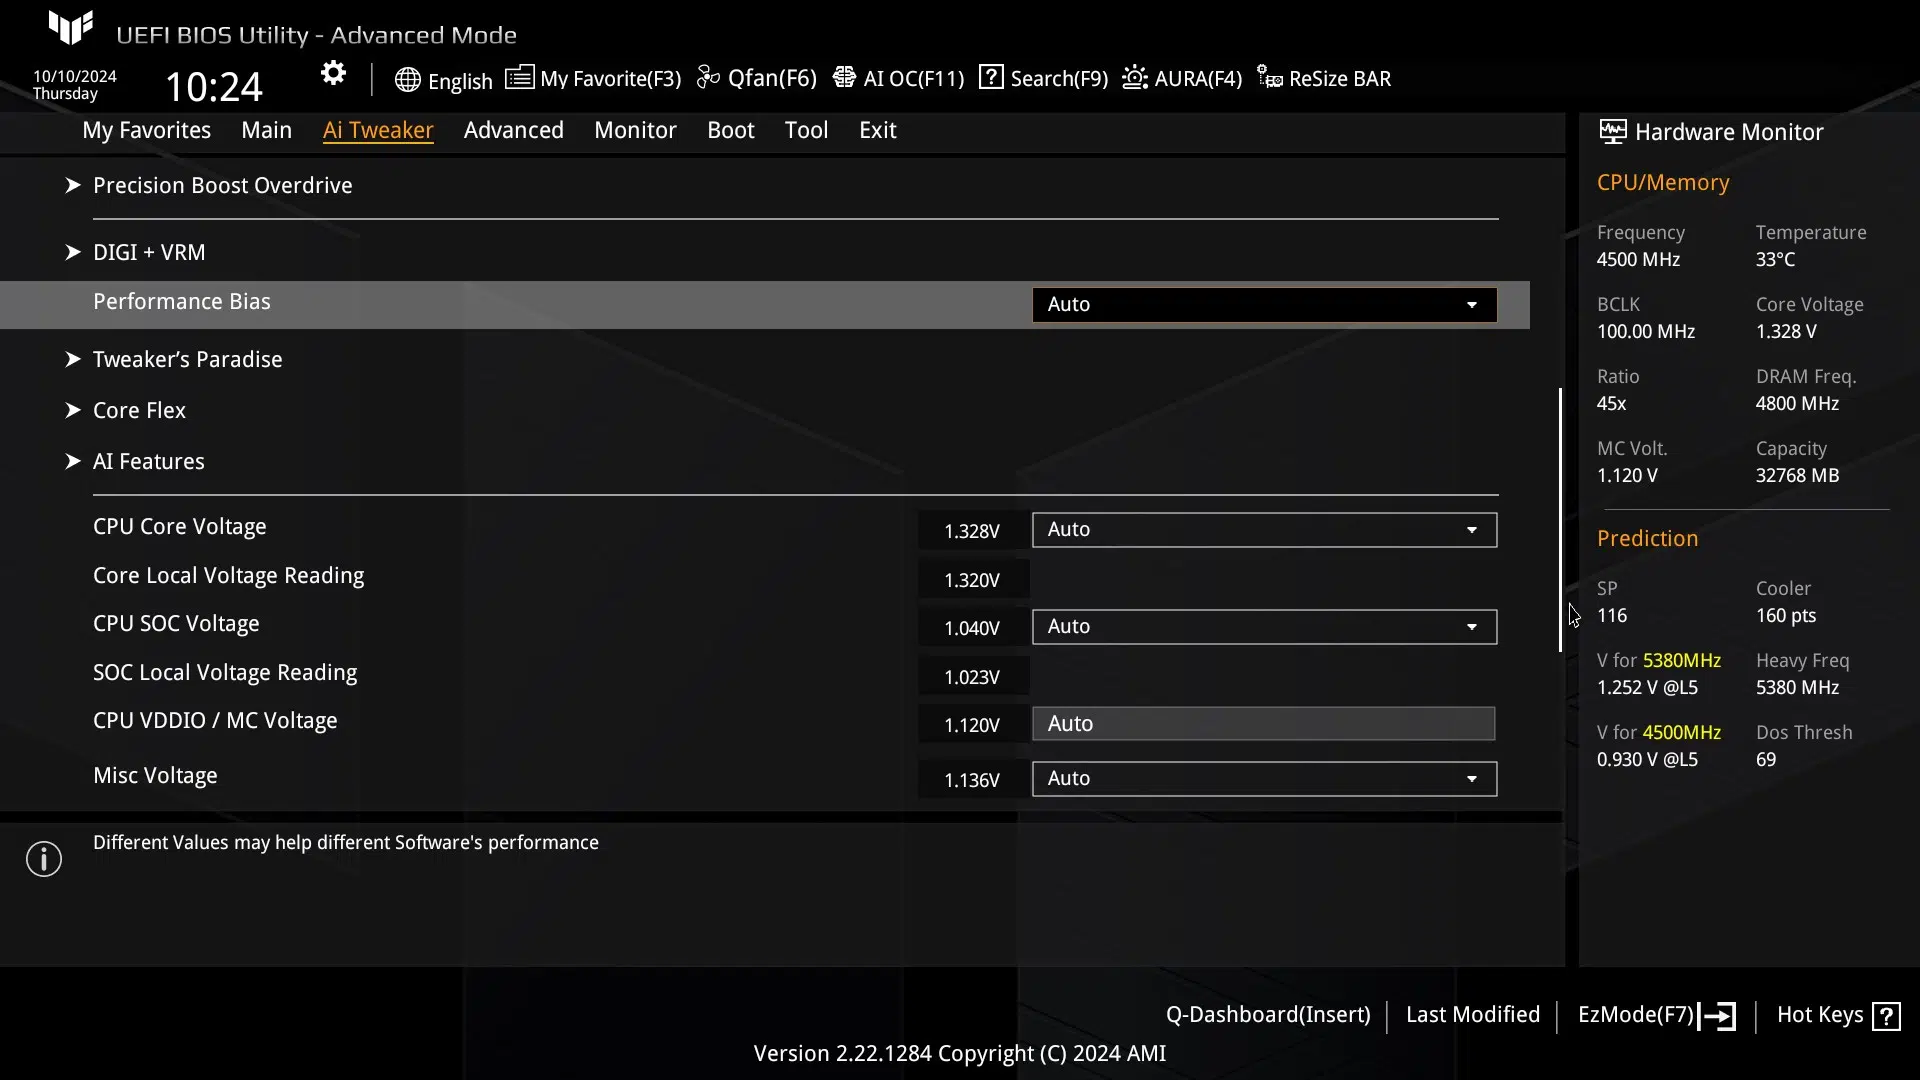Click the CPU/Memory section heading

[x=1663, y=183]
